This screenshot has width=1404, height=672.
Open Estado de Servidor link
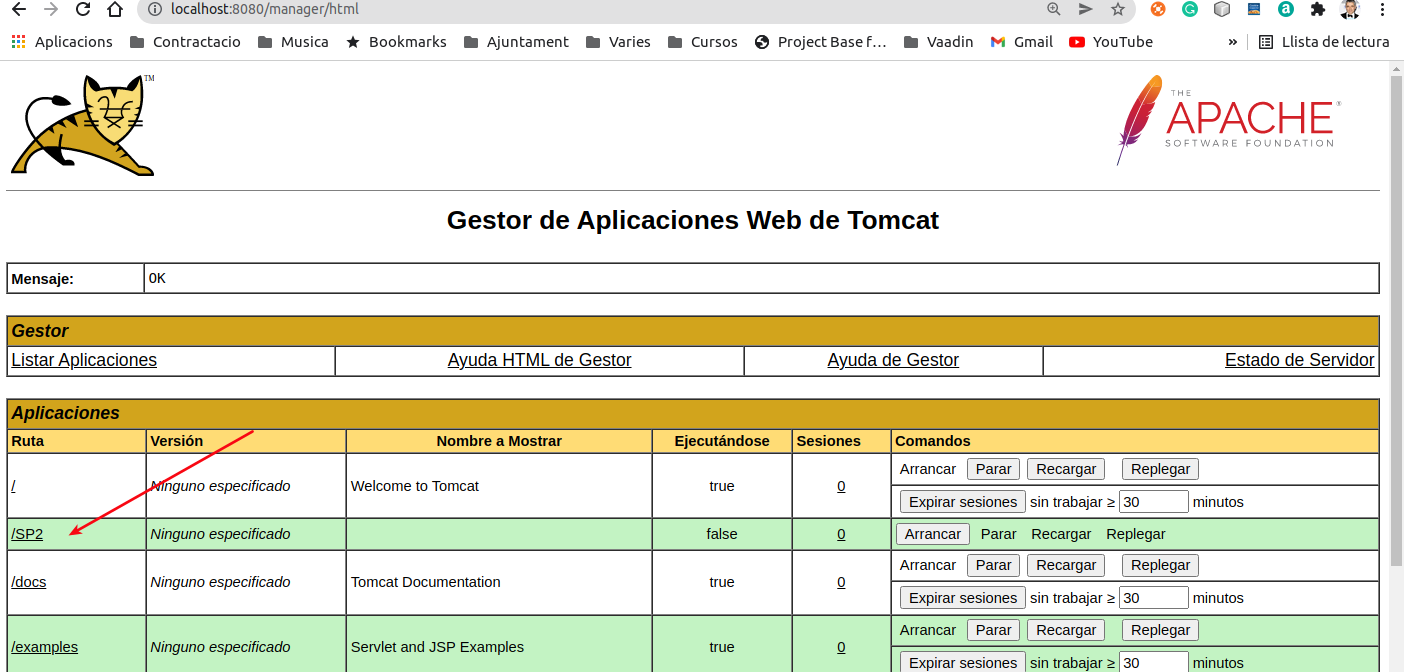(x=1300, y=360)
